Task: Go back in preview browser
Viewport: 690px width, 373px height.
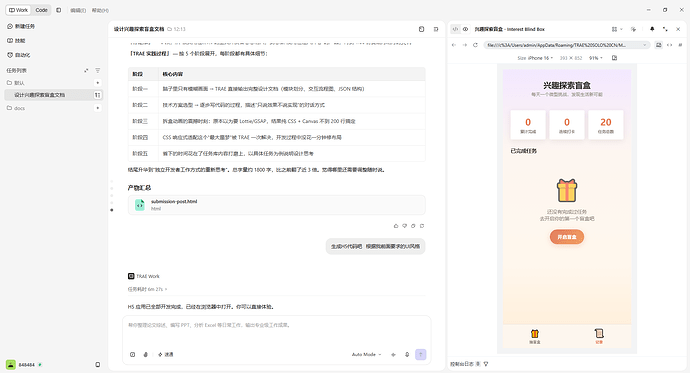Action: tap(454, 45)
